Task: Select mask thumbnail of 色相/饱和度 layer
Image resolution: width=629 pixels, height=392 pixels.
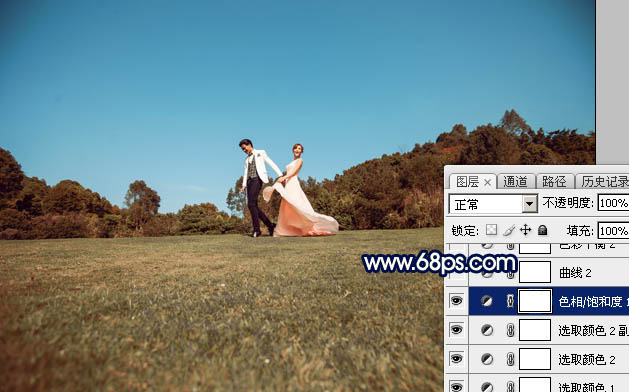Action: coord(535,301)
